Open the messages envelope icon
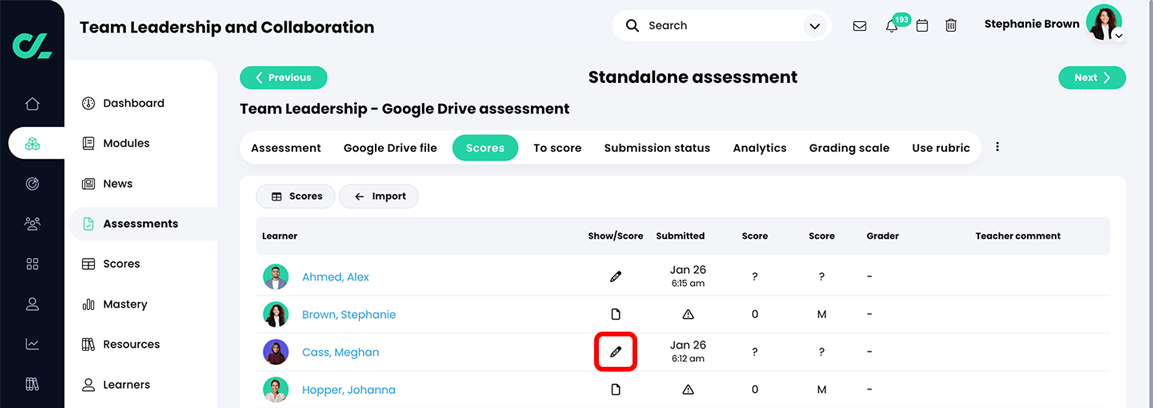Viewport: 1153px width, 408px height. [x=859, y=26]
